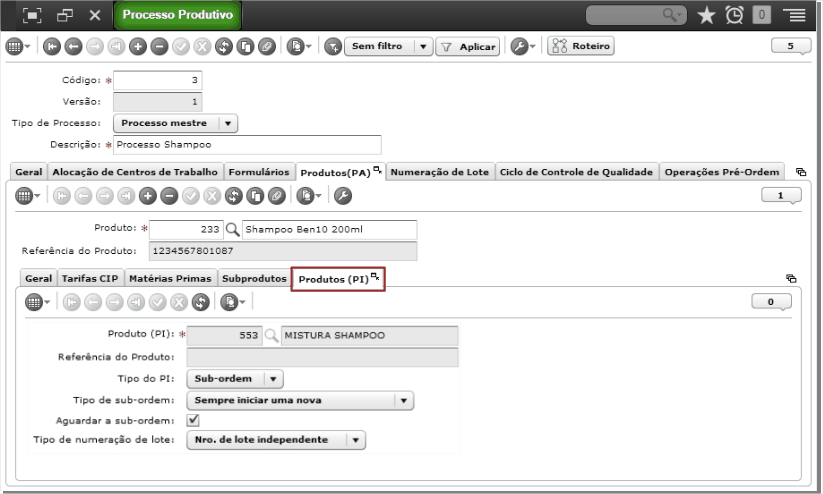Click wrench settings in Produtos(PA) toolbar
This screenshot has width=823, height=494.
point(343,196)
